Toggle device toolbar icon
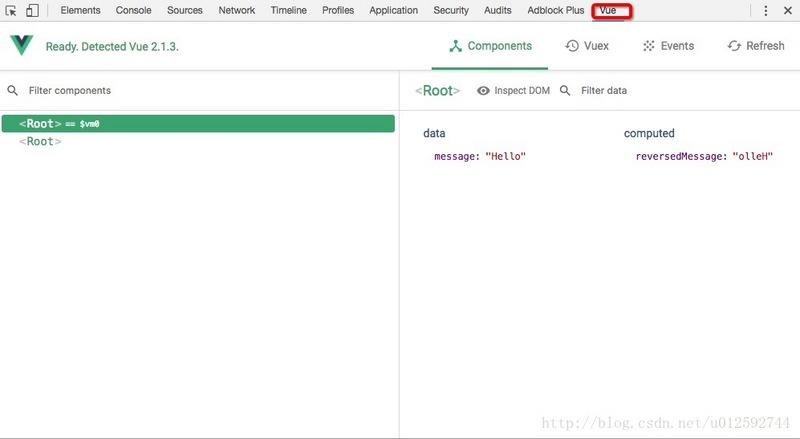800x439 pixels. pyautogui.click(x=32, y=10)
